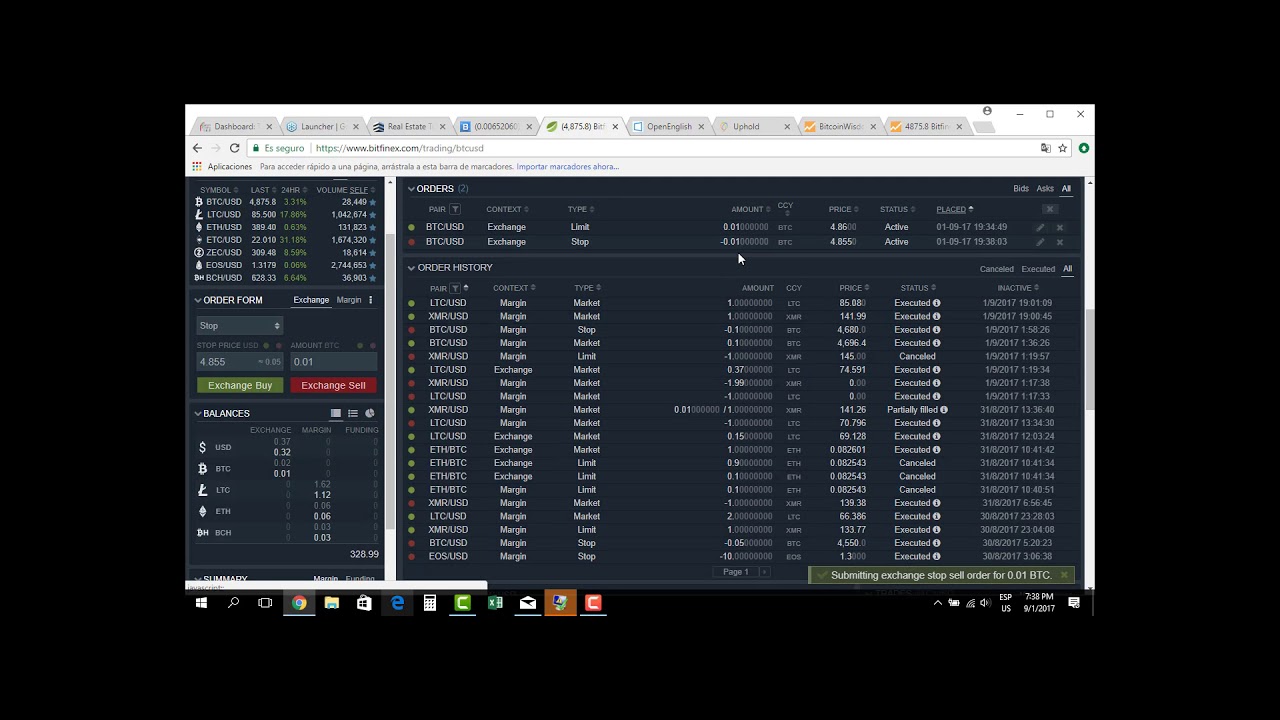Click the reload page icon in Chrome

tap(234, 148)
